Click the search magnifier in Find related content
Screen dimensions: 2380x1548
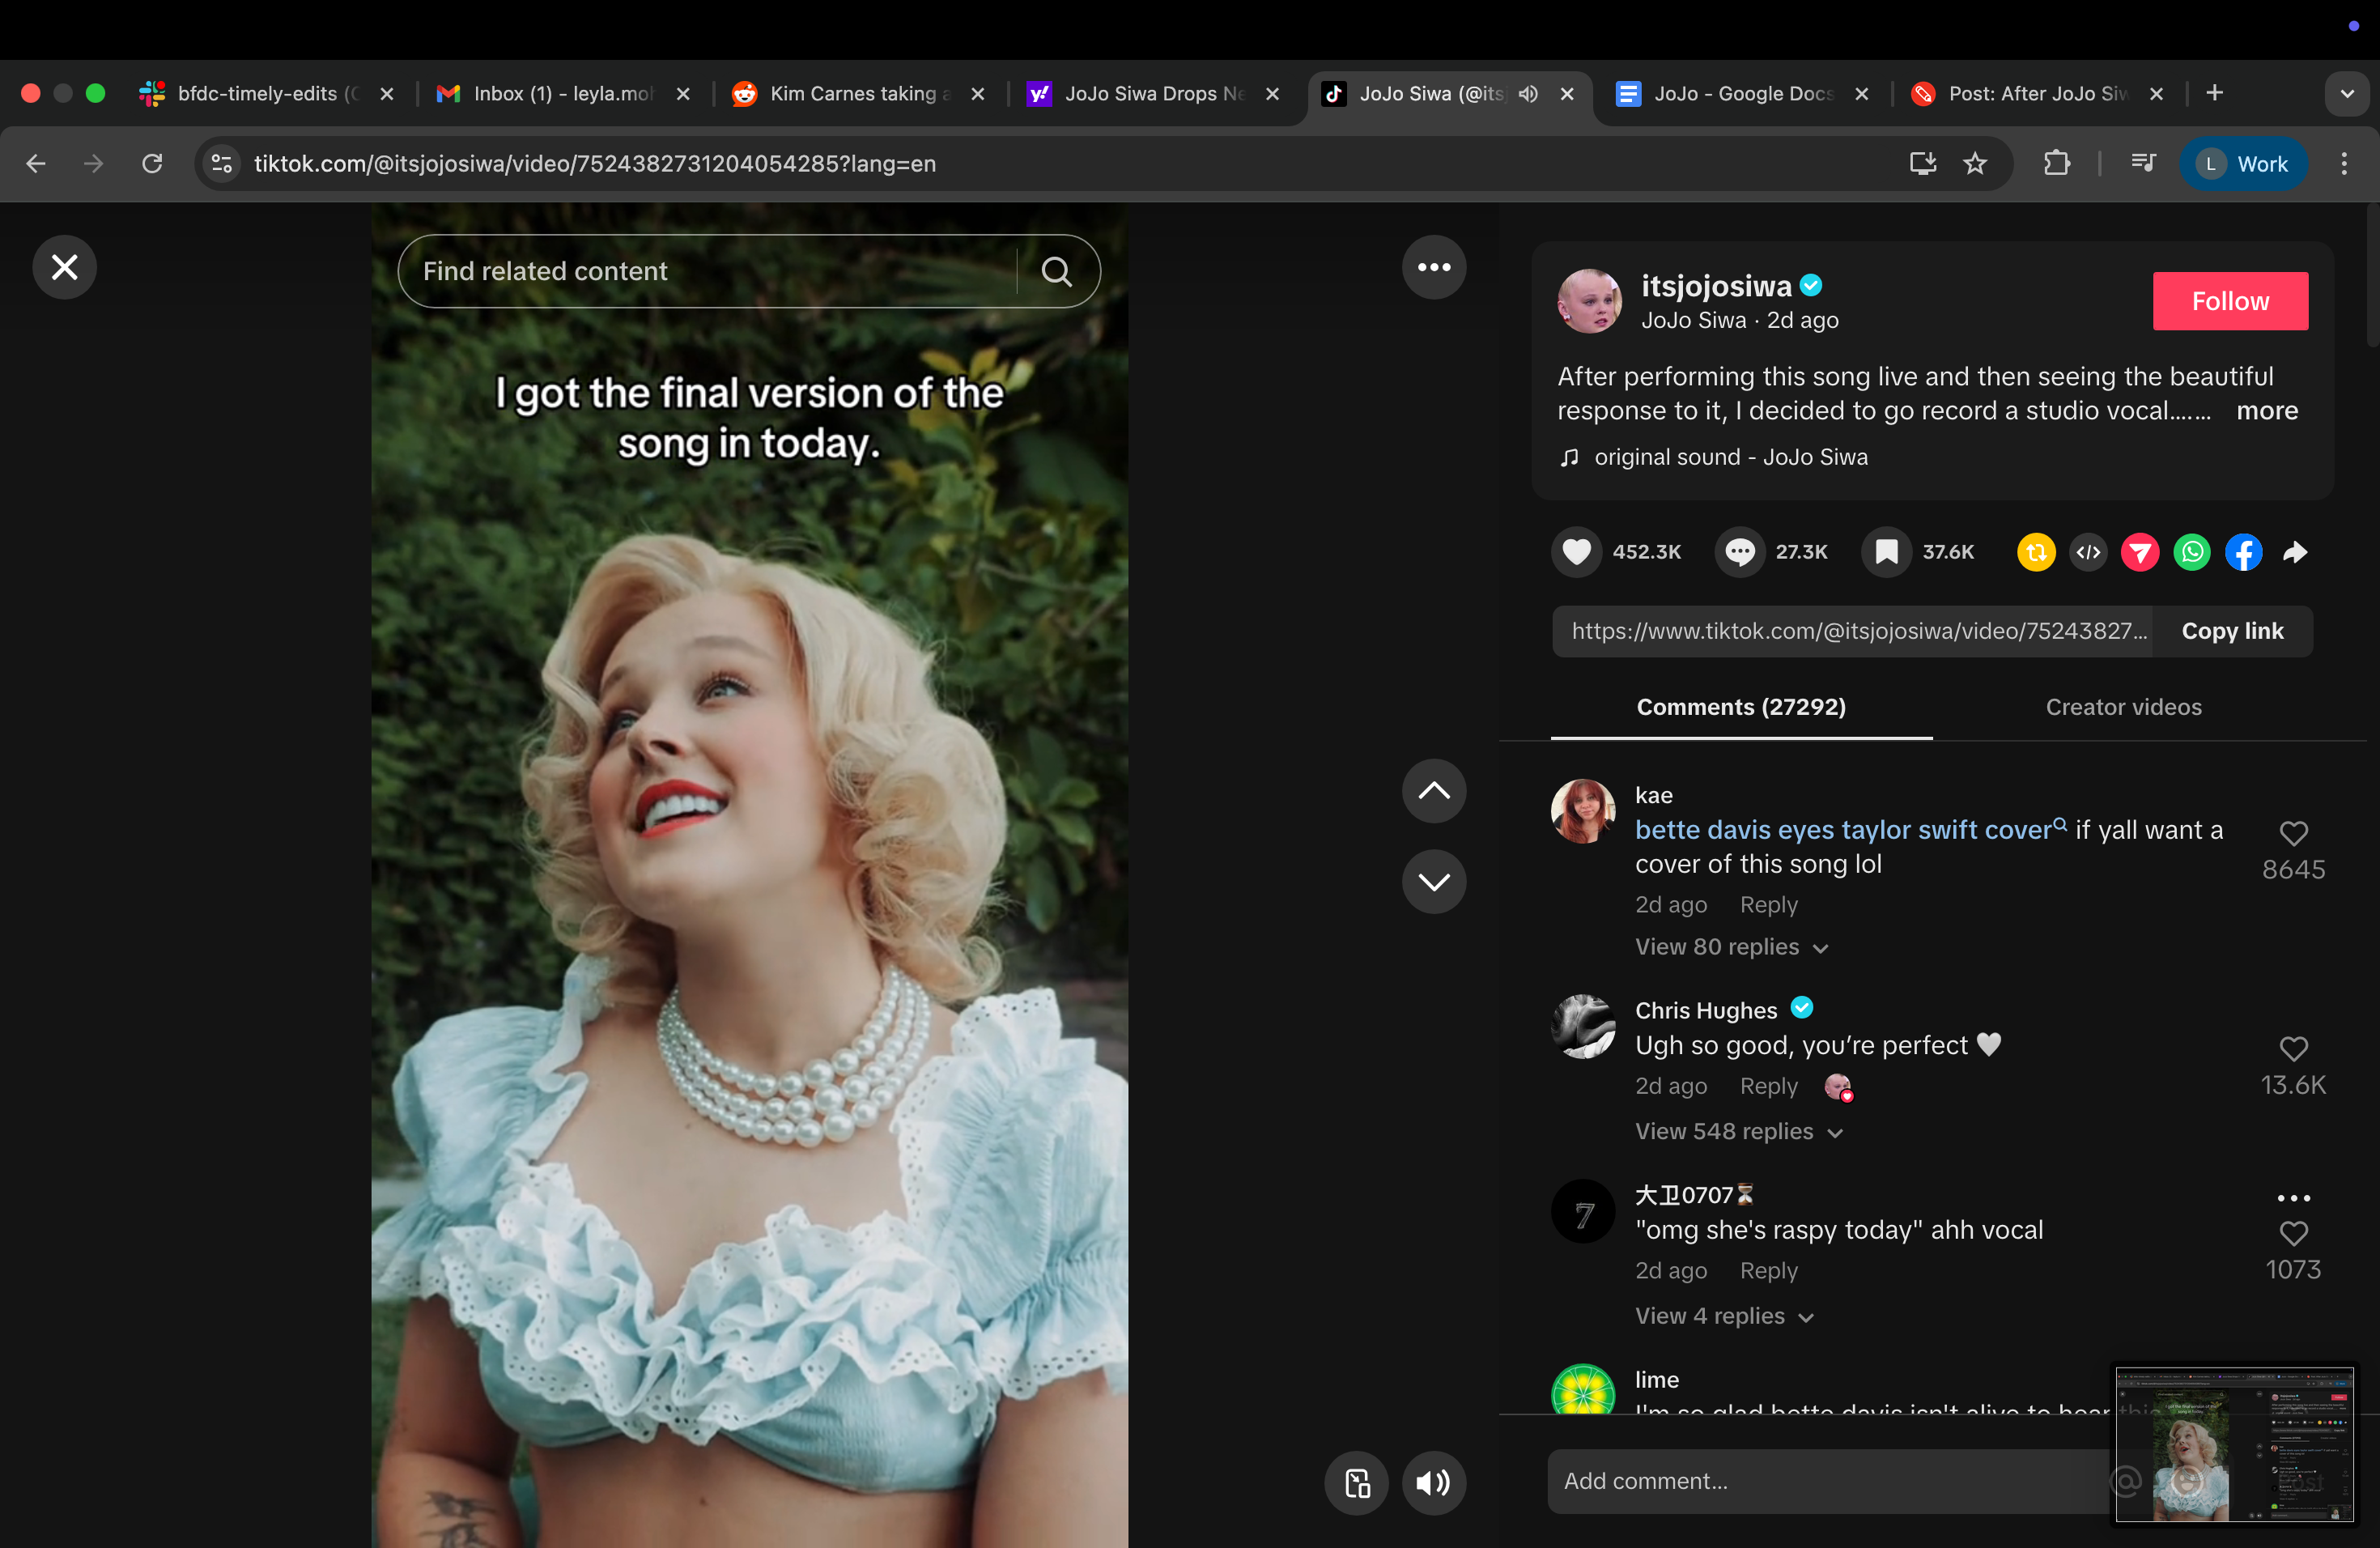[1057, 271]
